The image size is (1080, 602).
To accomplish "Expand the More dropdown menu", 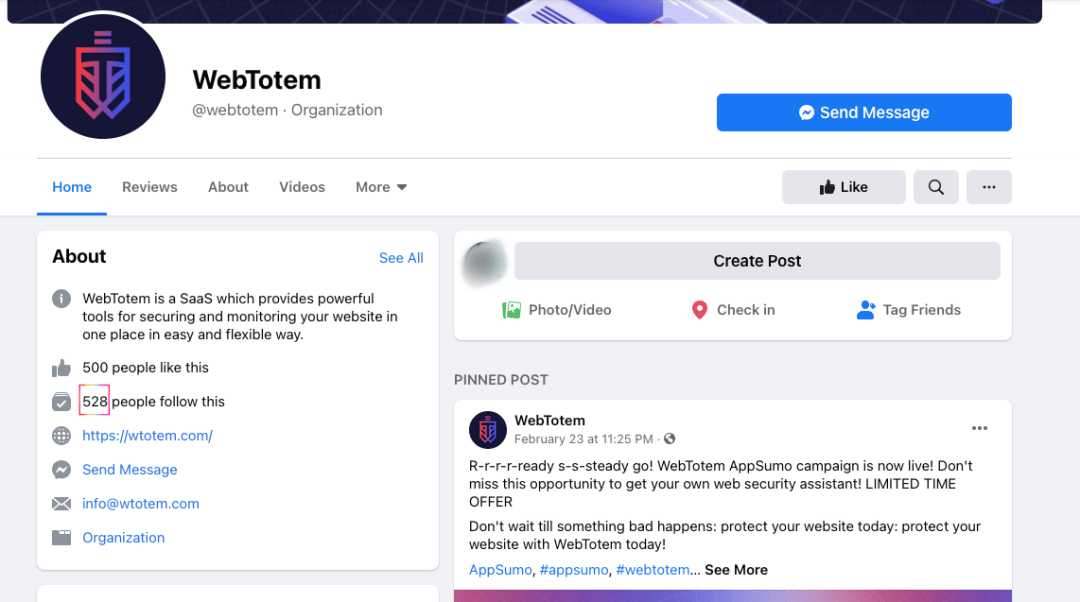I will click(x=381, y=187).
